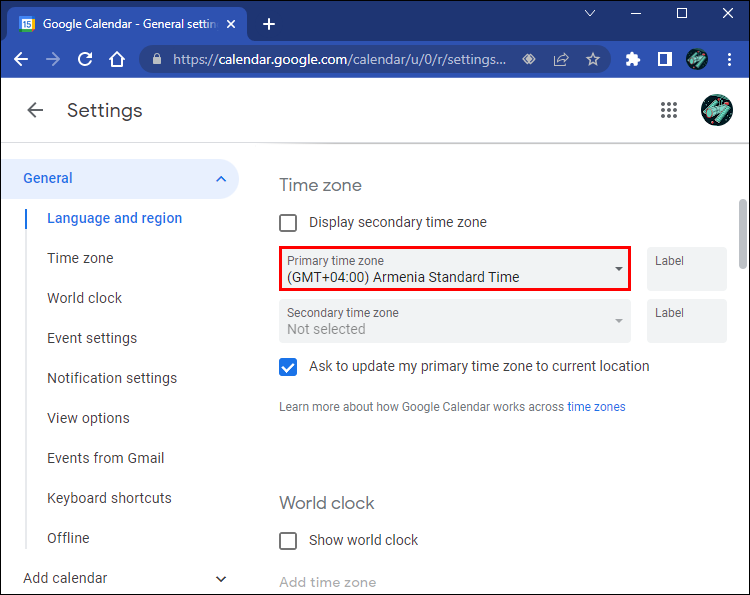Open the Google account avatar in Settings
The width and height of the screenshot is (750, 595).
tap(717, 110)
